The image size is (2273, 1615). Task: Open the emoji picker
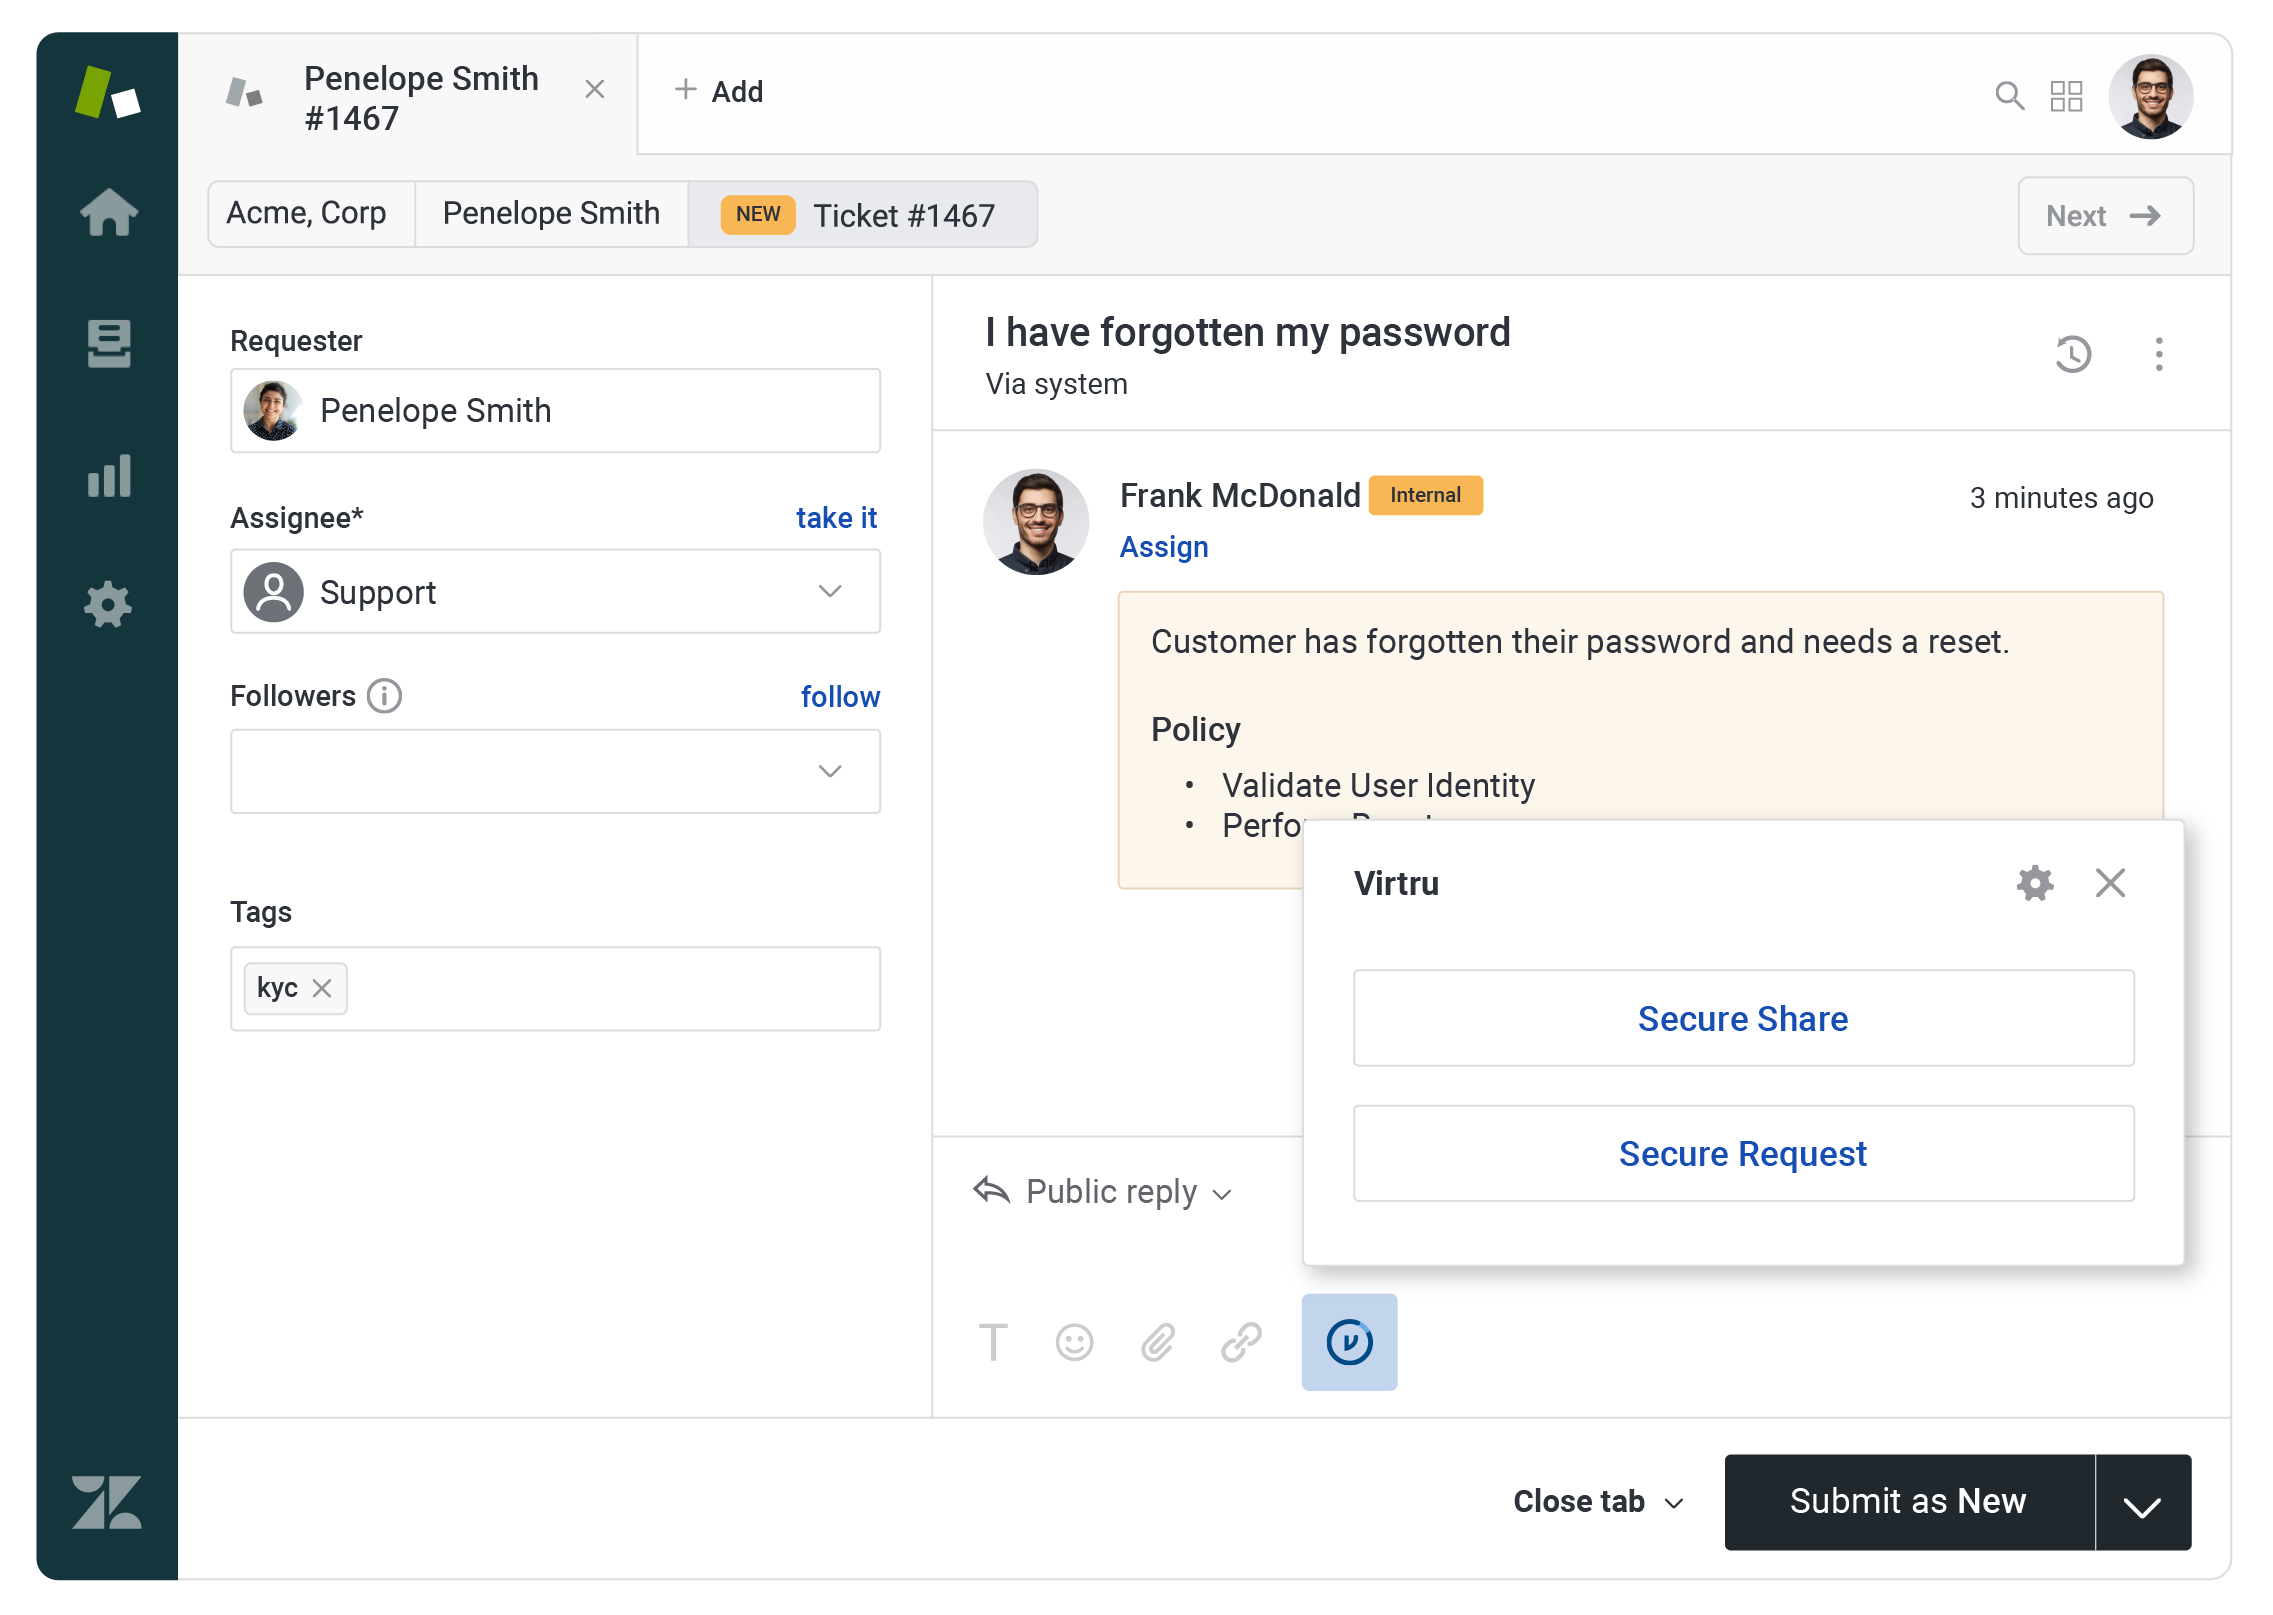coord(1074,1342)
